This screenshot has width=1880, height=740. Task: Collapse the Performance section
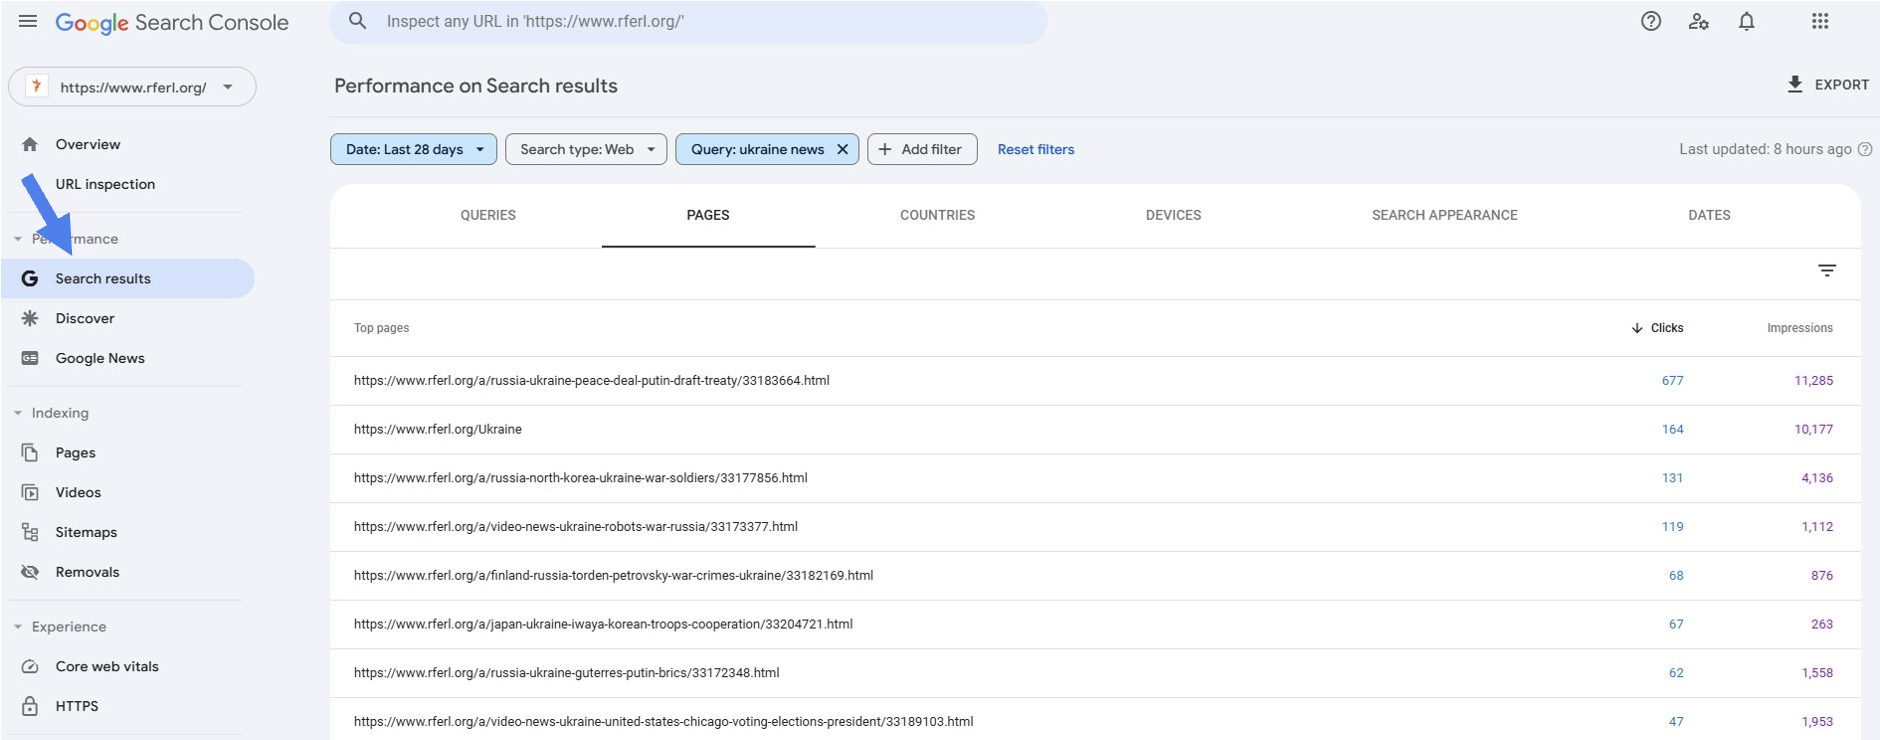pyautogui.click(x=18, y=239)
